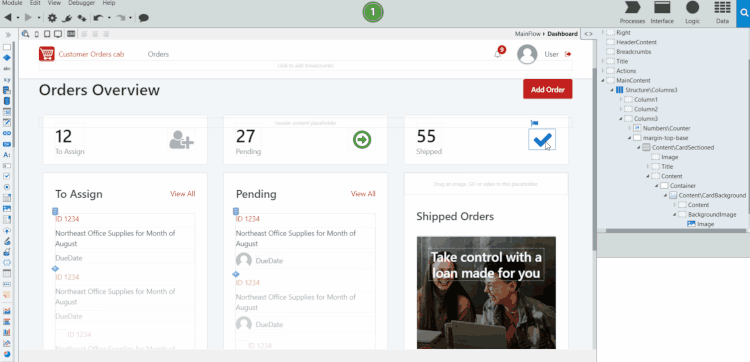Switch to the Data tab

pyautogui.click(x=722, y=12)
